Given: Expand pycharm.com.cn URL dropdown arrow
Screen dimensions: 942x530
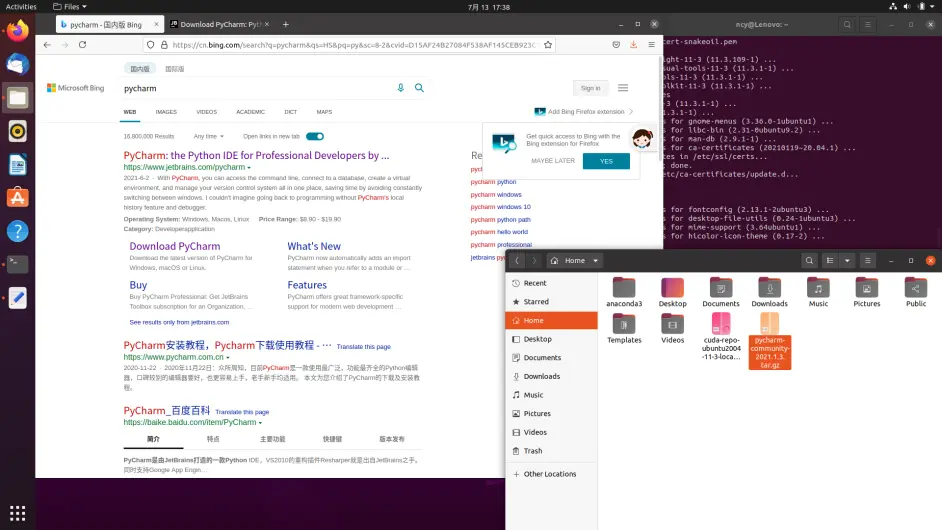Looking at the screenshot, I should 227,358.
